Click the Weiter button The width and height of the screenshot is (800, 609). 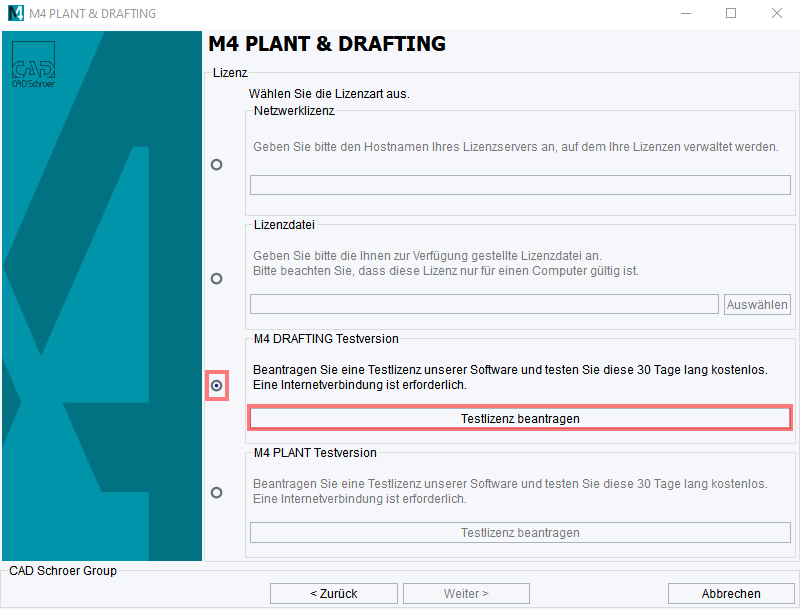[466, 594]
